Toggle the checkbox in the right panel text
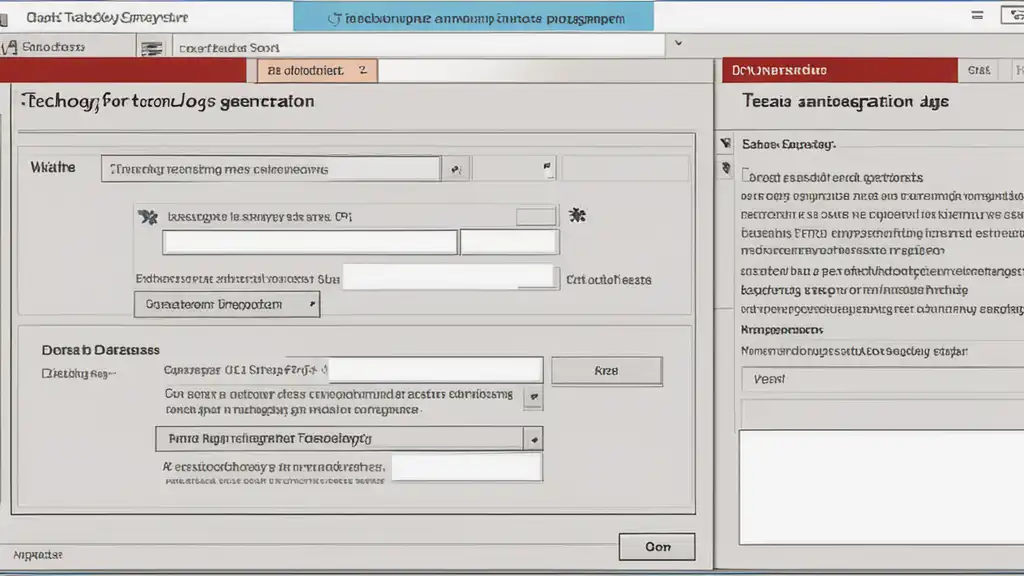Screen dimensions: 1024x576 coord(745,174)
